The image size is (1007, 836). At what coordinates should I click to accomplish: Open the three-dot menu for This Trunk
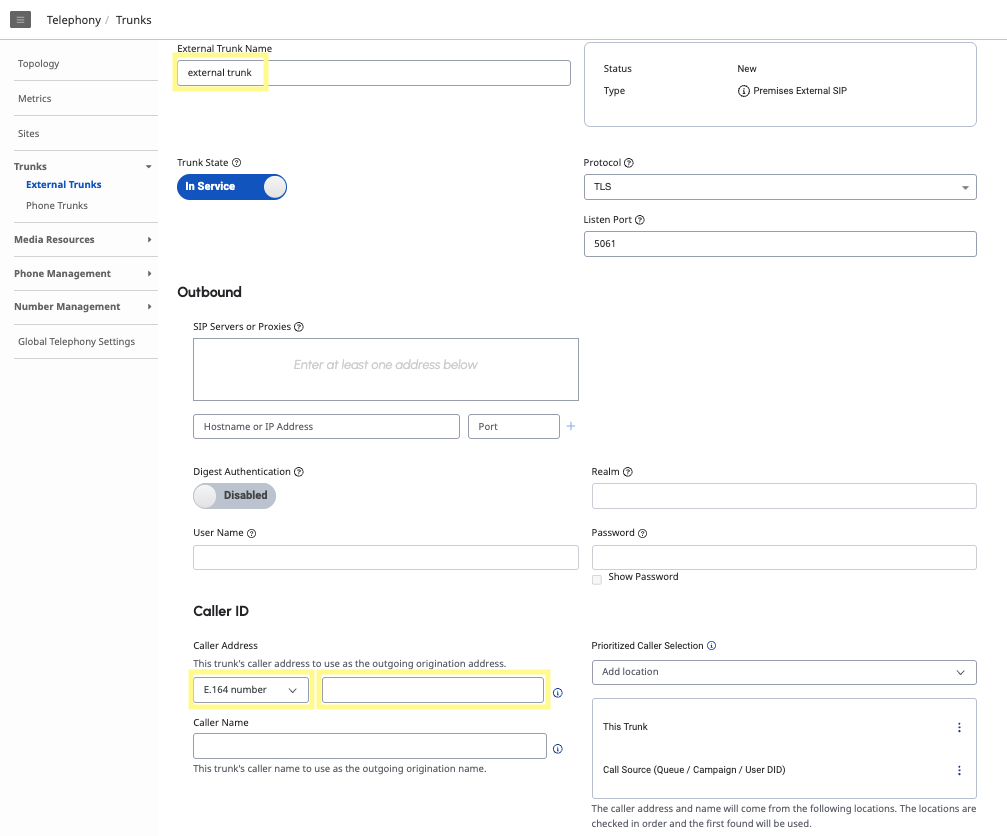tap(959, 727)
